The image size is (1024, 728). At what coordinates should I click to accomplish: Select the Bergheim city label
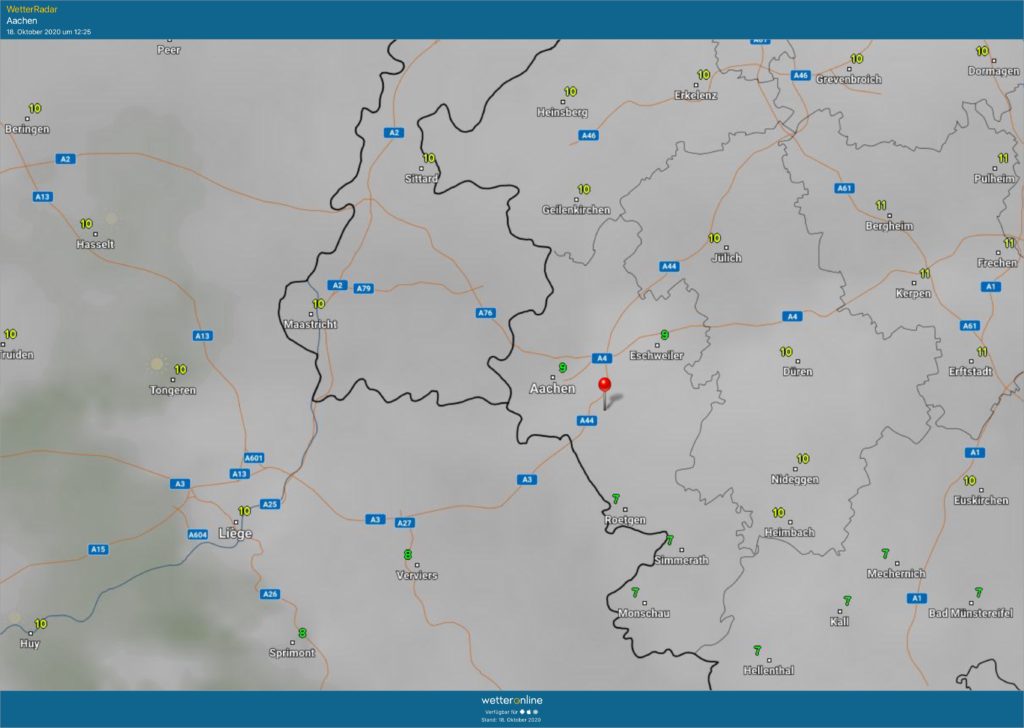coord(889,227)
